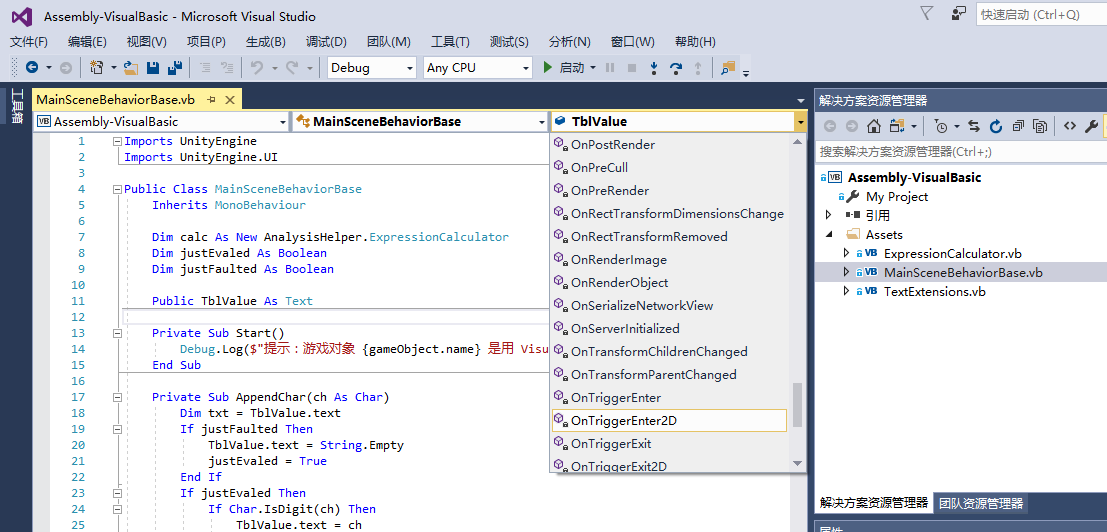
Task: Click the Navigate Backward toolbar arrow
Action: click(32, 68)
